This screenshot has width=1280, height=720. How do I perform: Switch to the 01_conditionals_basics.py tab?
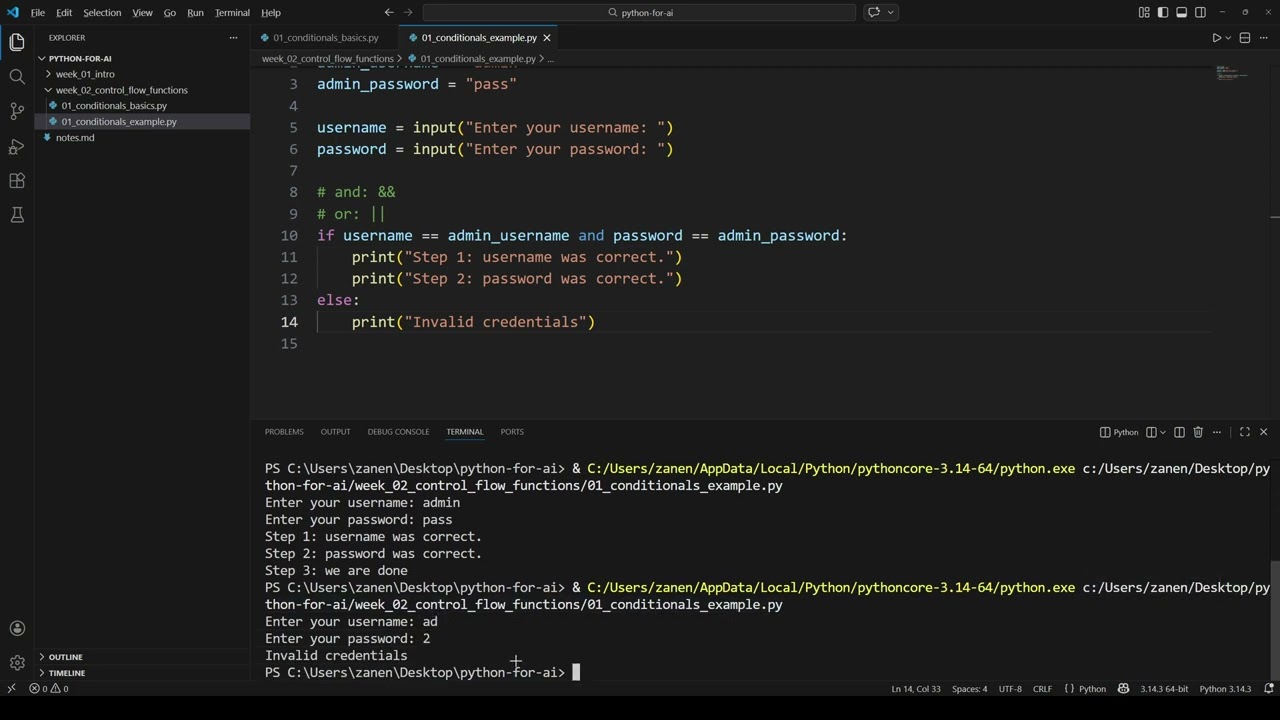click(x=324, y=38)
